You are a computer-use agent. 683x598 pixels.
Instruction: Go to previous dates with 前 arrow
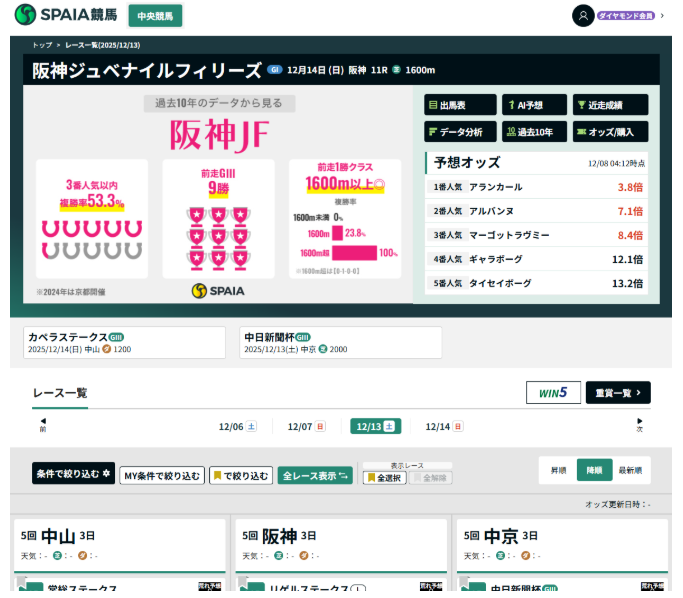tap(43, 425)
